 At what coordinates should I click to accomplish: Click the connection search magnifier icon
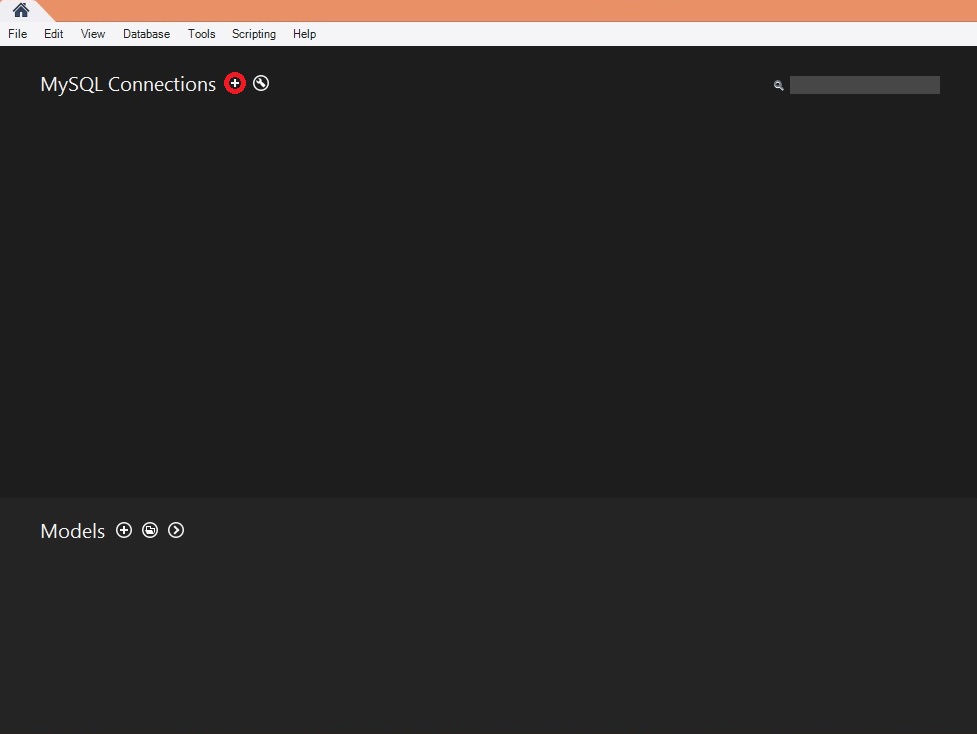click(x=778, y=85)
